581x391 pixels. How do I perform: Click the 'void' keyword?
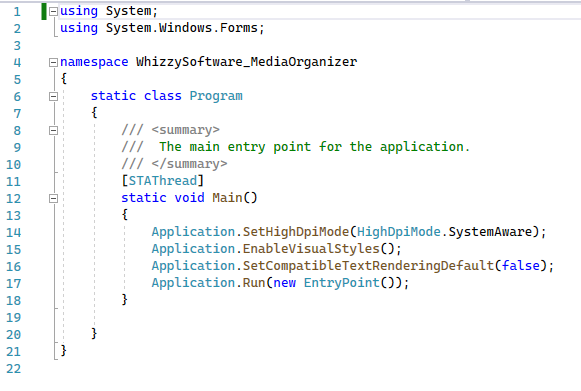189,198
